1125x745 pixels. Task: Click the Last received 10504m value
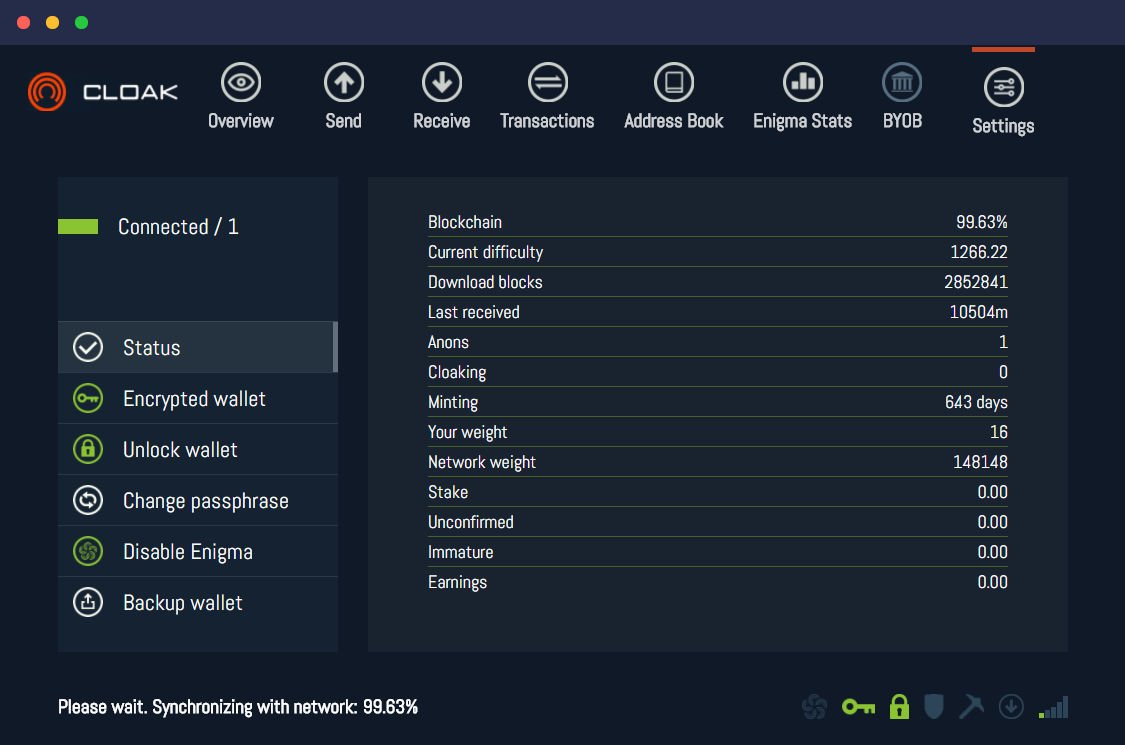point(979,312)
